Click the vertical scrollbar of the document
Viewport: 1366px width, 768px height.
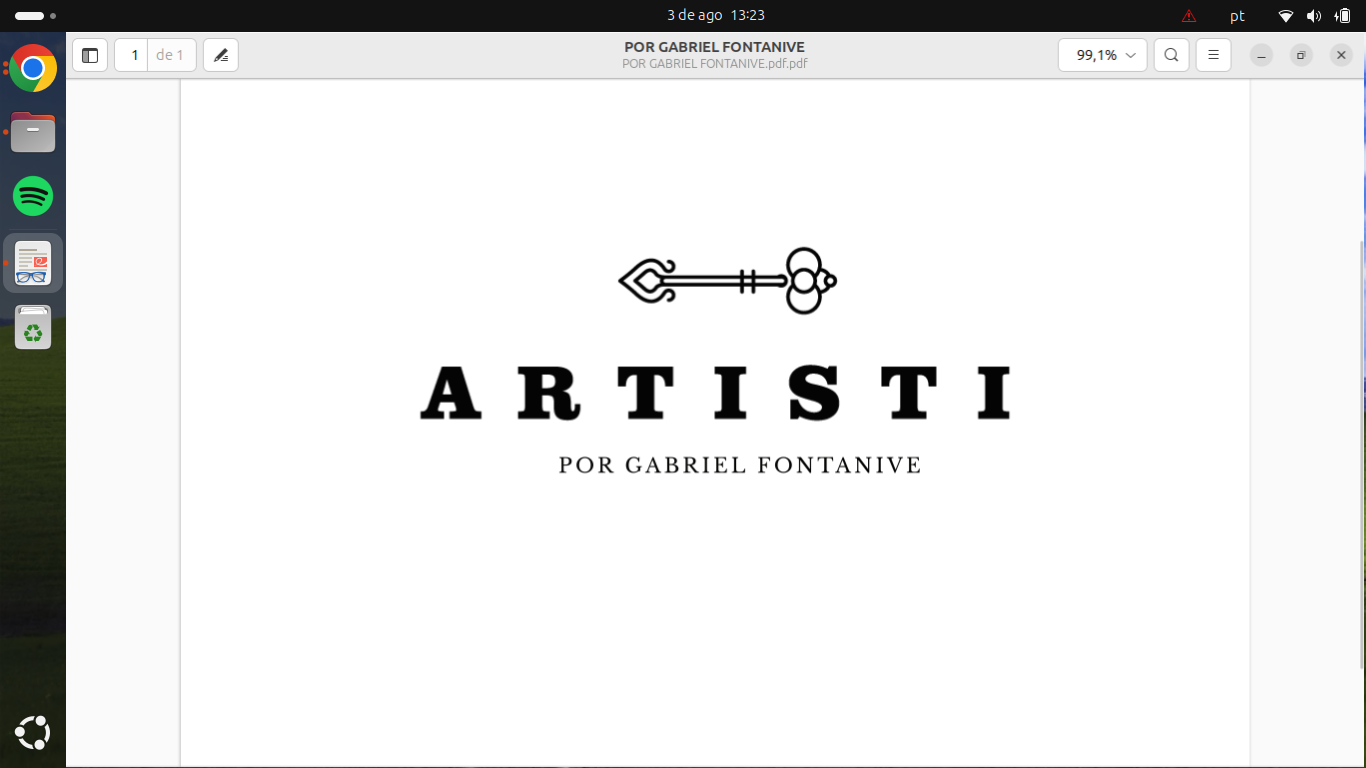pos(1361,450)
